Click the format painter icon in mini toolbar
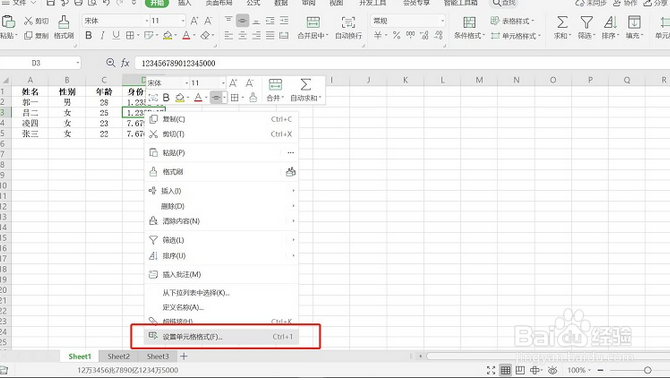 253,98
